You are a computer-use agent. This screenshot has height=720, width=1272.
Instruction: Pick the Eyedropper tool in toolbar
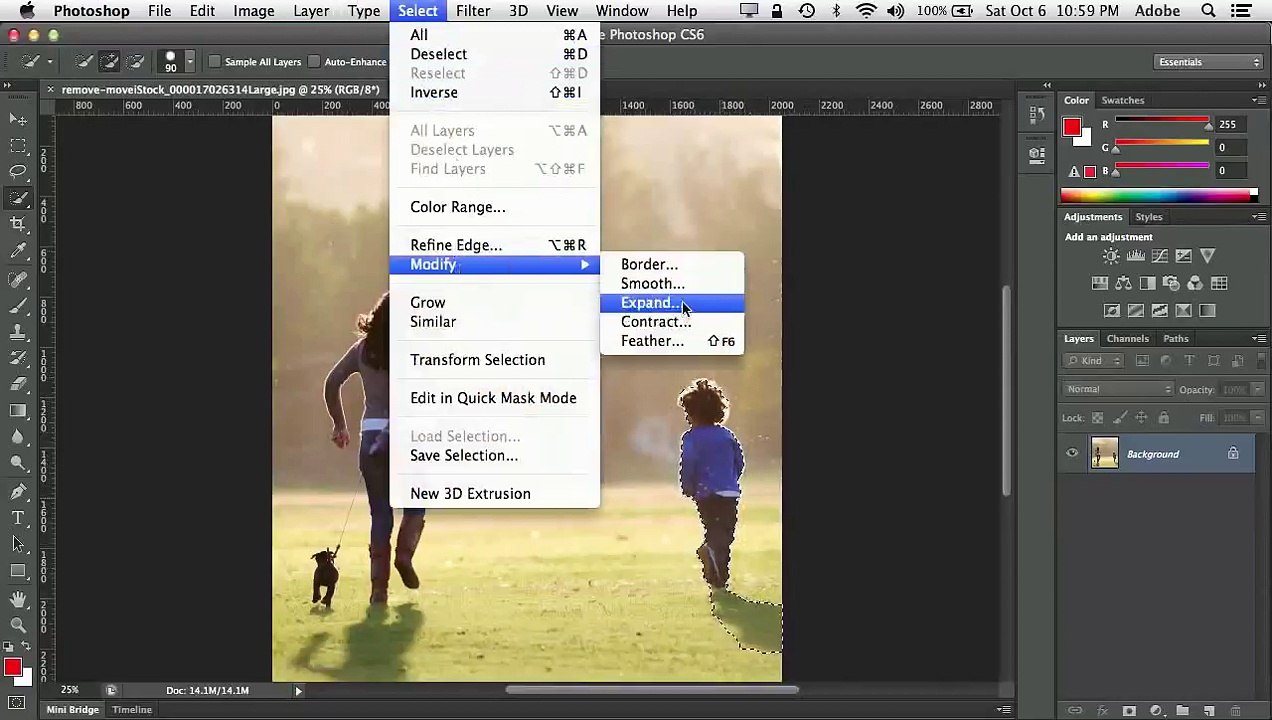tap(18, 252)
